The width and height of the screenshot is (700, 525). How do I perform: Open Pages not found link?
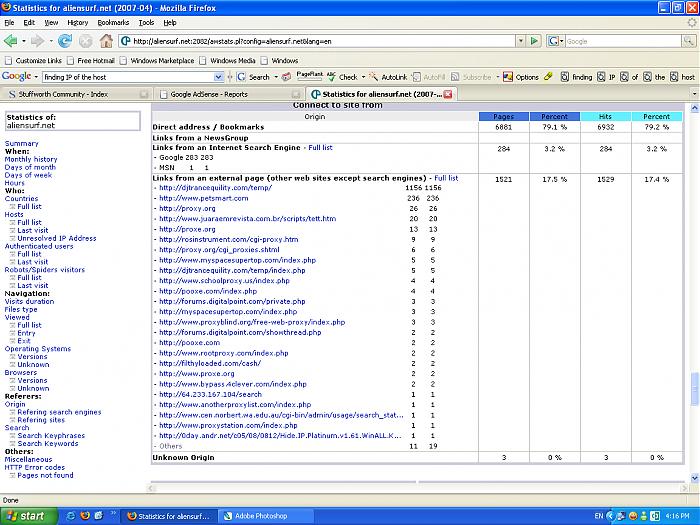[45, 475]
